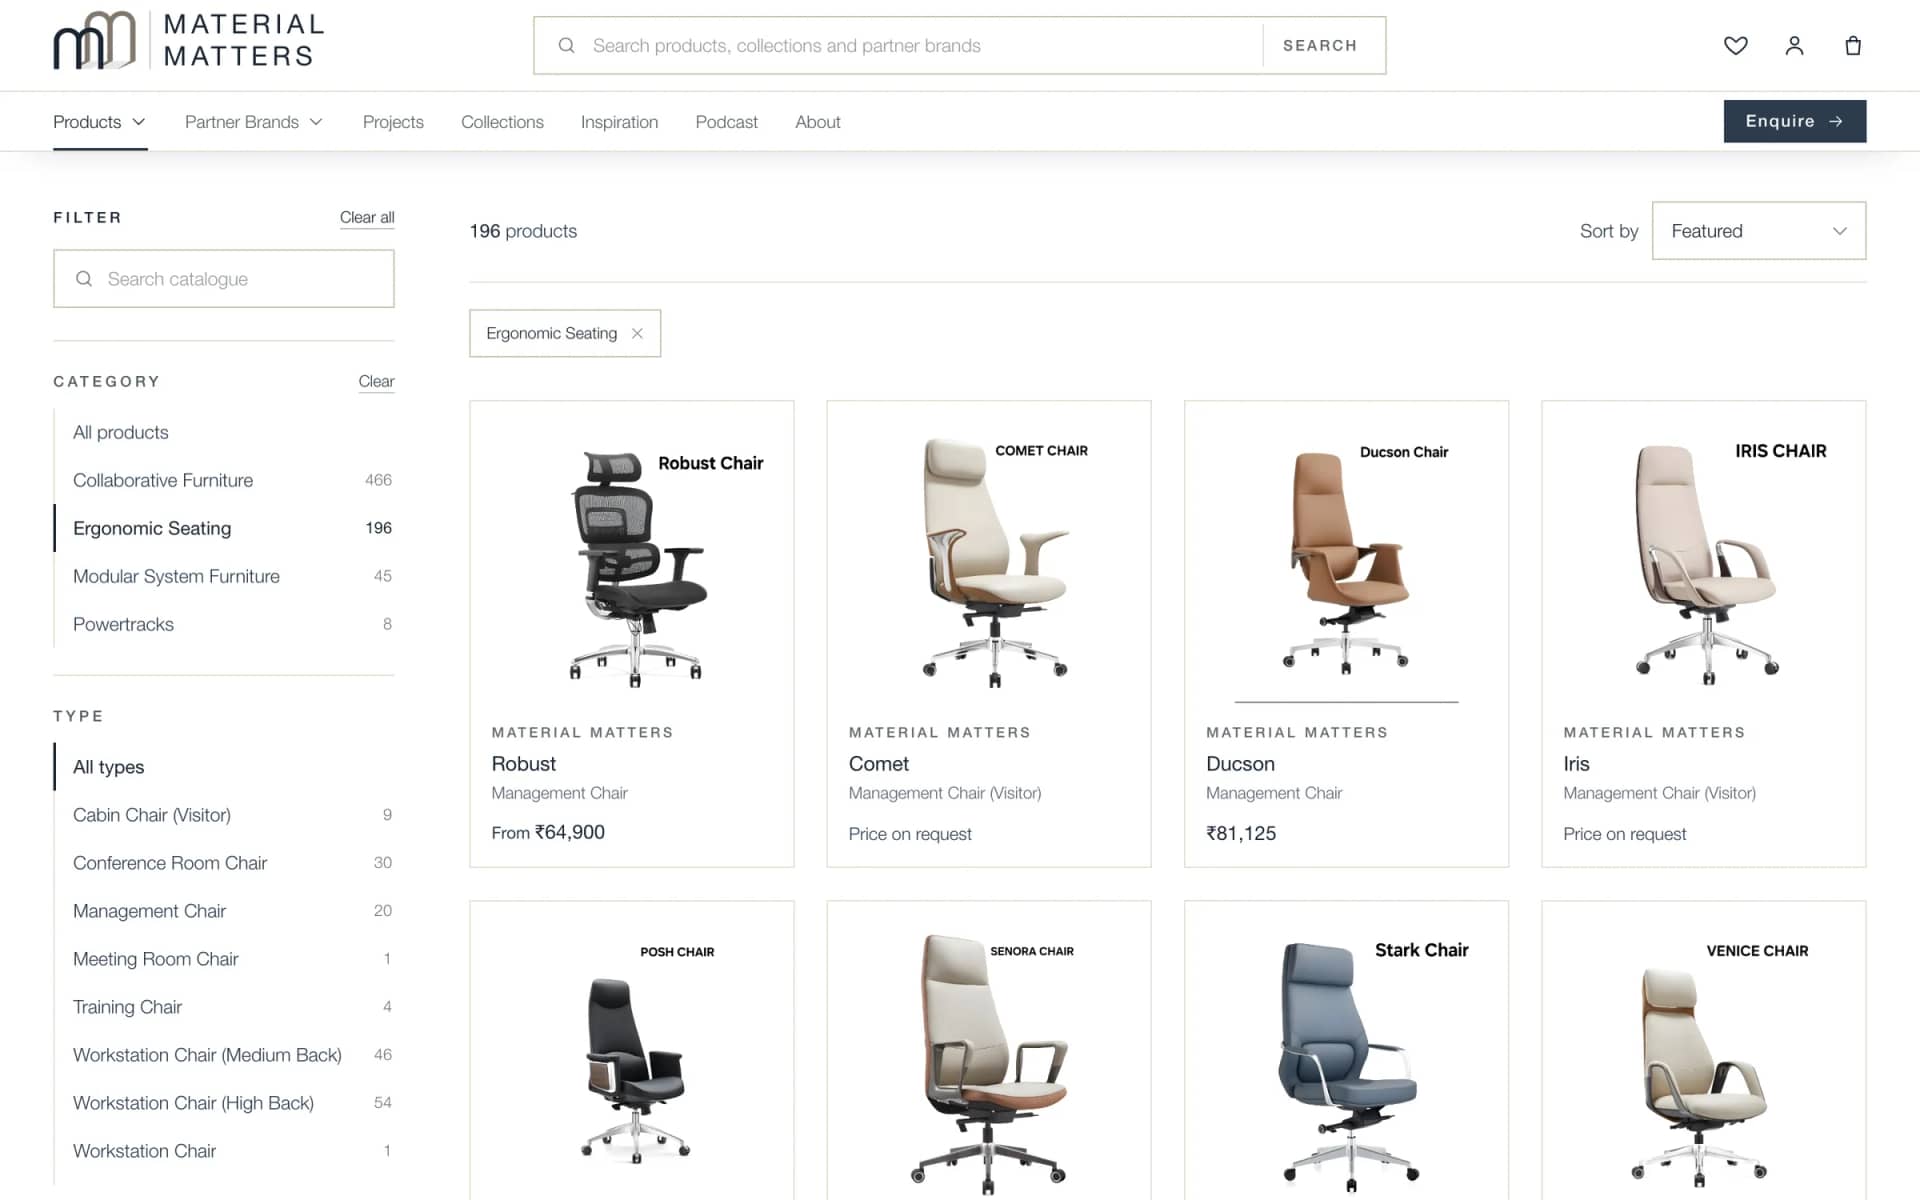1920x1200 pixels.
Task: Filter by Conference Room Chair type
Action: click(x=223, y=863)
